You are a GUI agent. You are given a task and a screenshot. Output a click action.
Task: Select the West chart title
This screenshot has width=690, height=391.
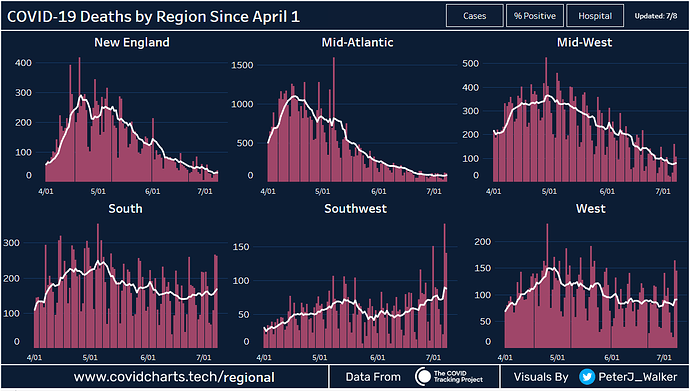point(591,208)
